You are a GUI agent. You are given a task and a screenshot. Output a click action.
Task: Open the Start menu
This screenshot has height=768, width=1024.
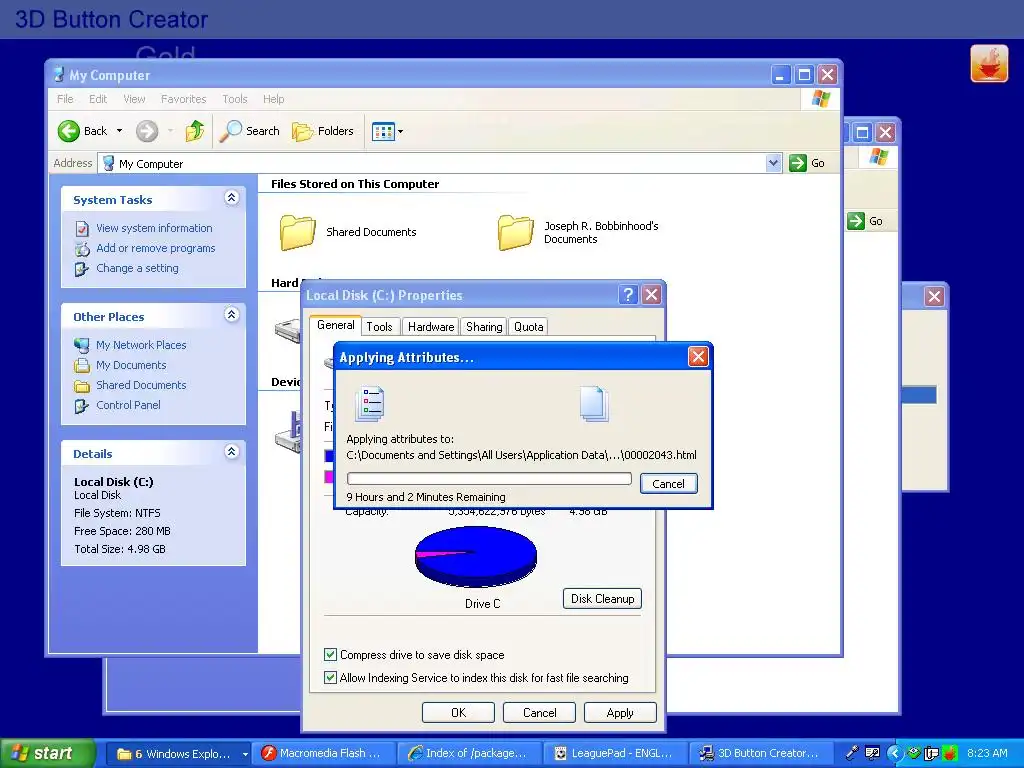pyautogui.click(x=48, y=753)
